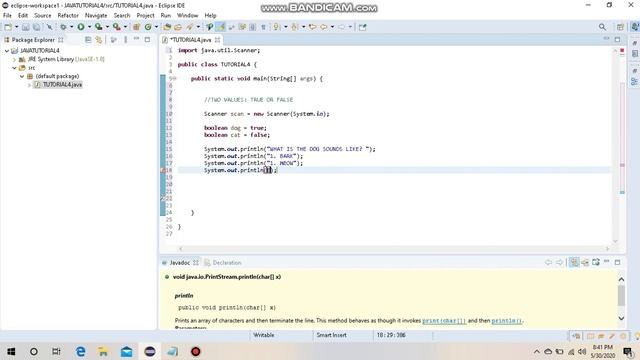The width and height of the screenshot is (640, 360).
Task: Open Package Explorer View Menu icon
Action: (x=125, y=40)
